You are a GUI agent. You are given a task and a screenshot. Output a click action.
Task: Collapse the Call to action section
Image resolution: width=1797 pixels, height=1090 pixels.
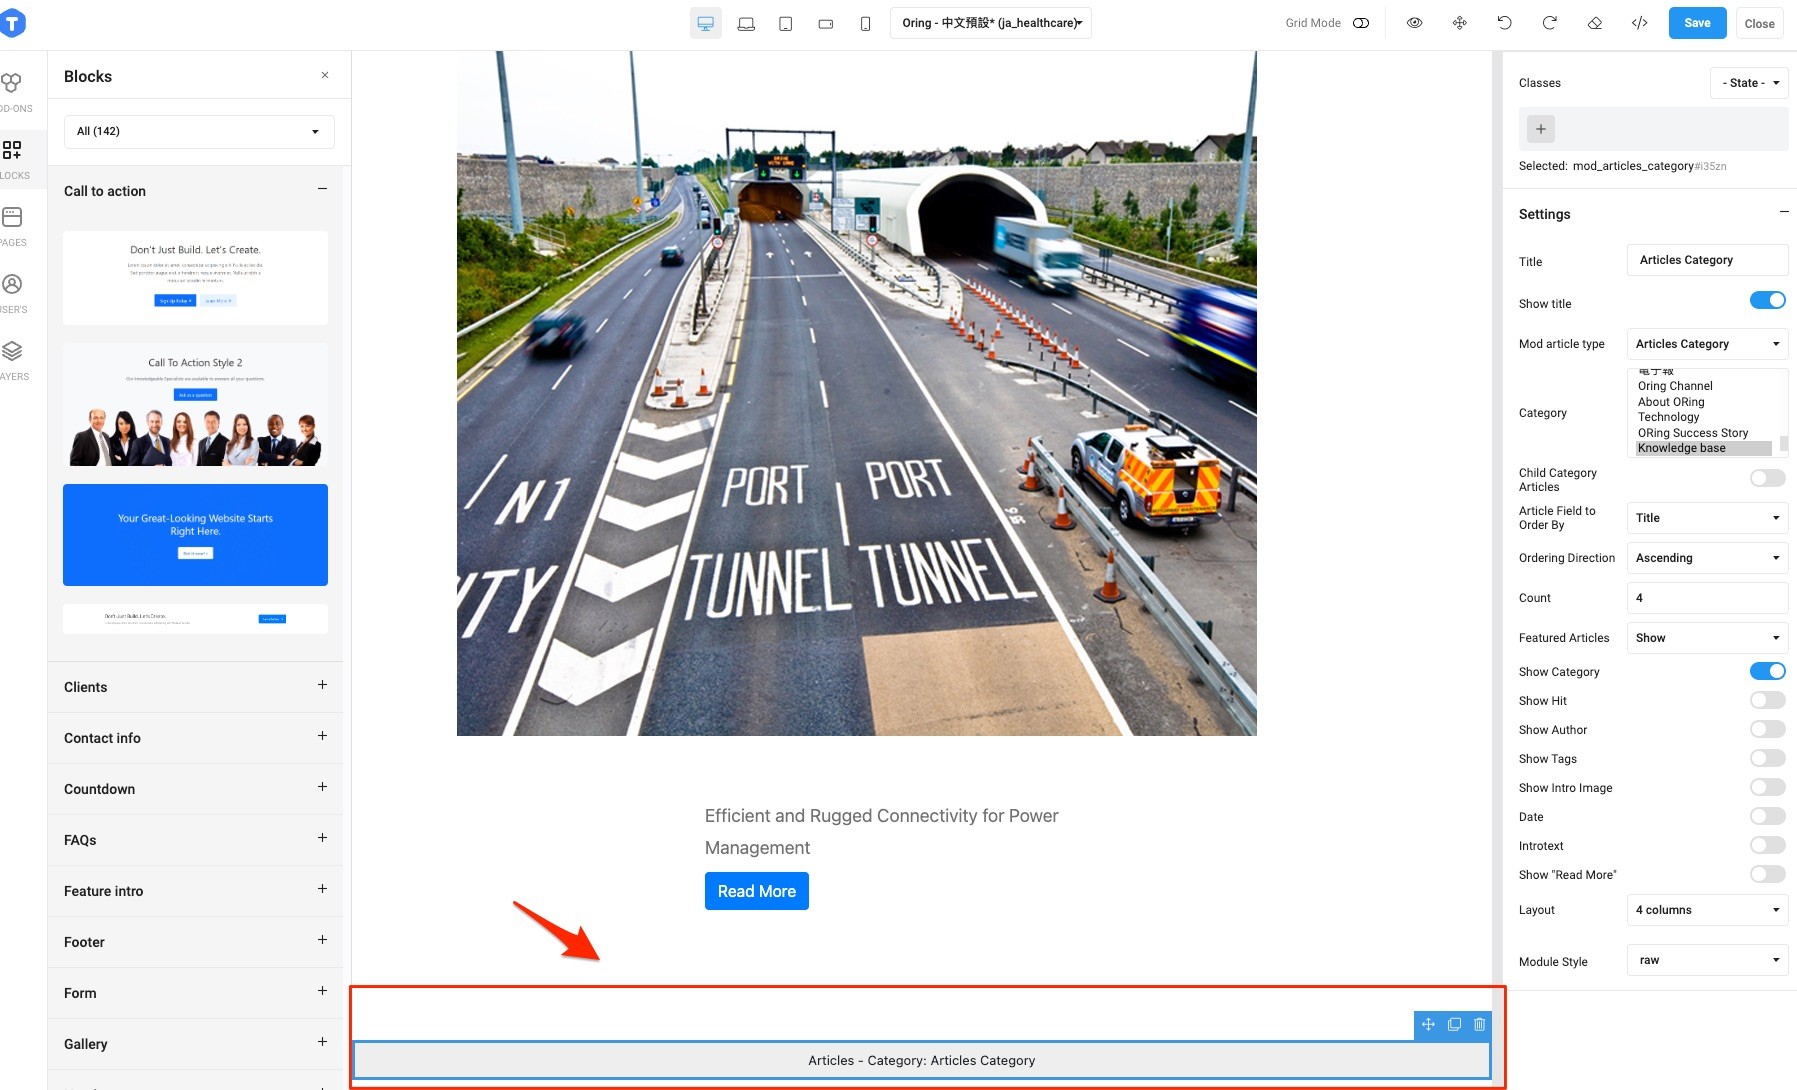tap(322, 189)
